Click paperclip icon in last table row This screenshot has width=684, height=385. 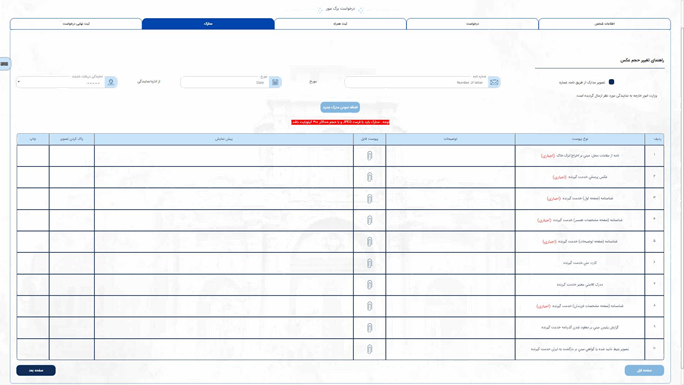click(369, 349)
